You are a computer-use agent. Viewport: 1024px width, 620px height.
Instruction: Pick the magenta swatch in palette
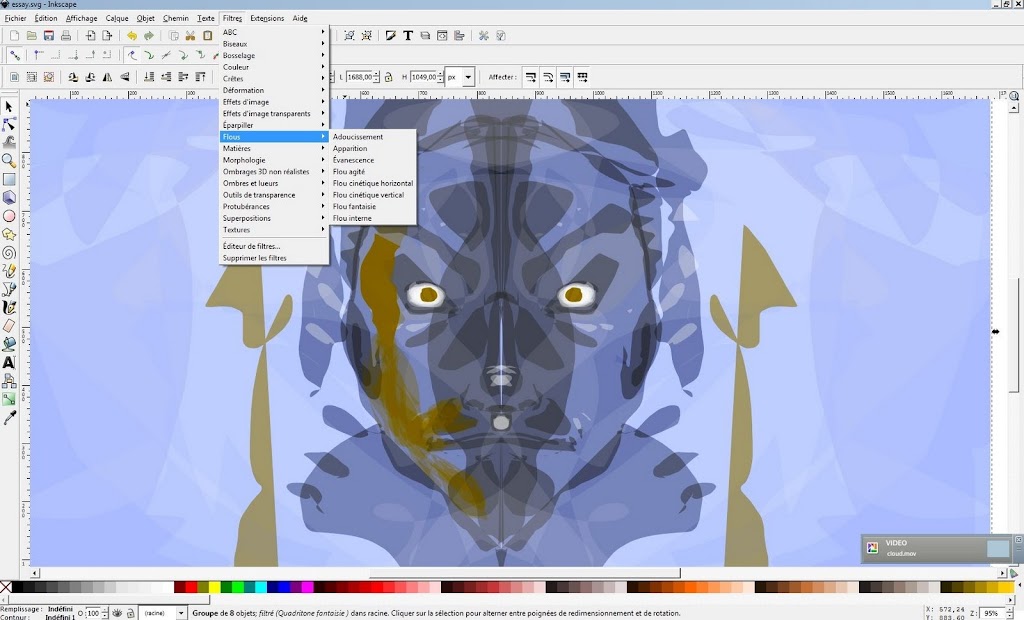[x=307, y=587]
